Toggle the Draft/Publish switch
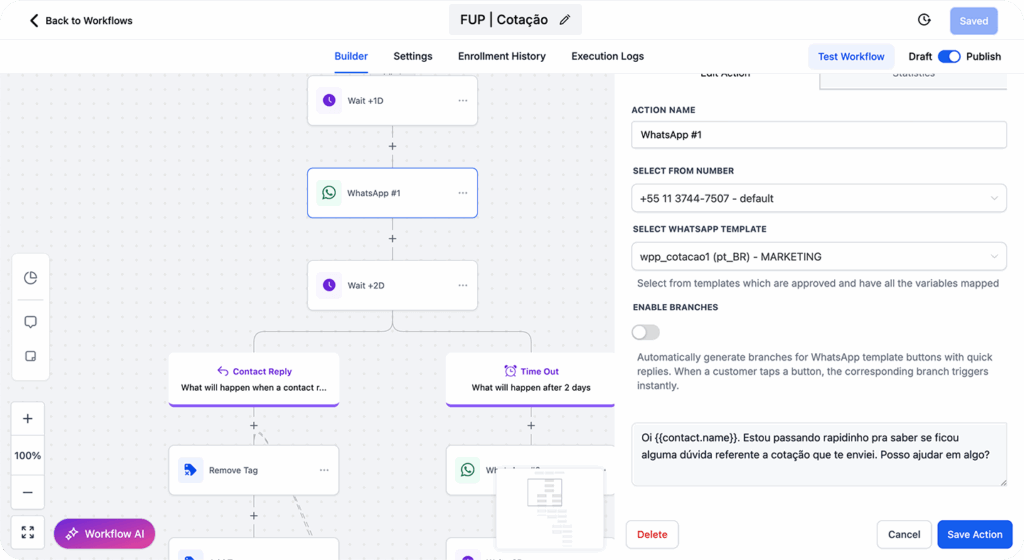Image resolution: width=1024 pixels, height=560 pixels. click(949, 57)
